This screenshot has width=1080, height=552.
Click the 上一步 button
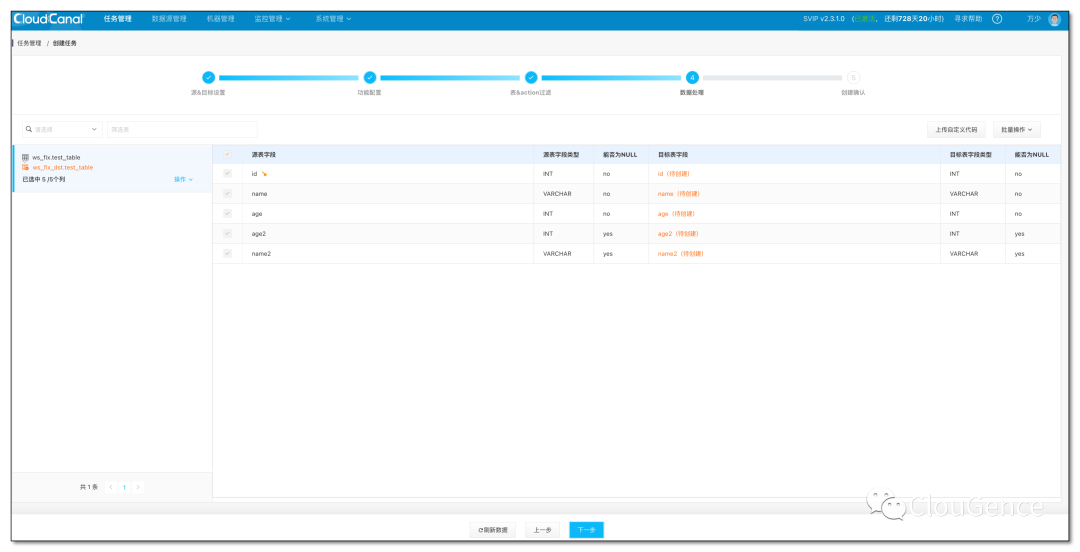pos(542,530)
